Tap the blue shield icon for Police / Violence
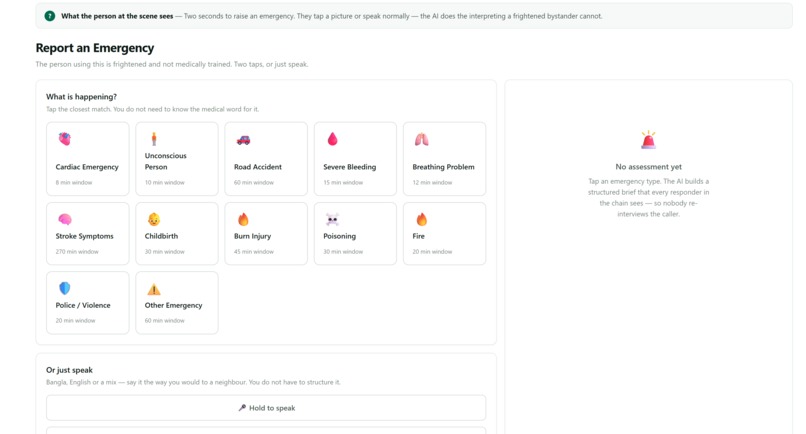 pyautogui.click(x=65, y=288)
